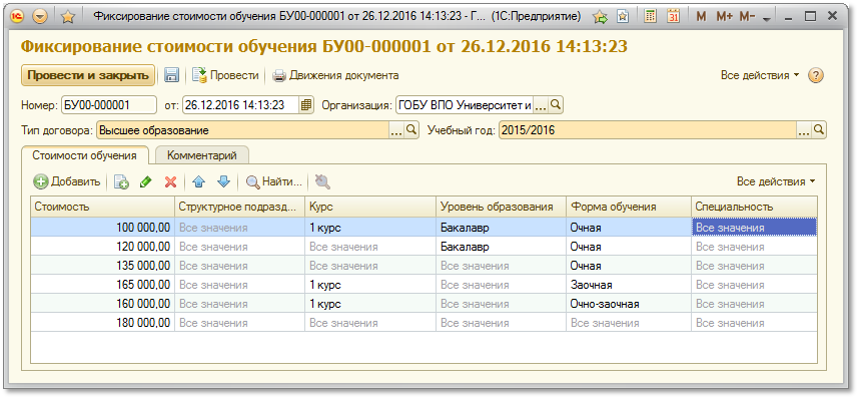Click the Тип договора field
Viewport: 859px width, 399px height.
[x=243, y=131]
